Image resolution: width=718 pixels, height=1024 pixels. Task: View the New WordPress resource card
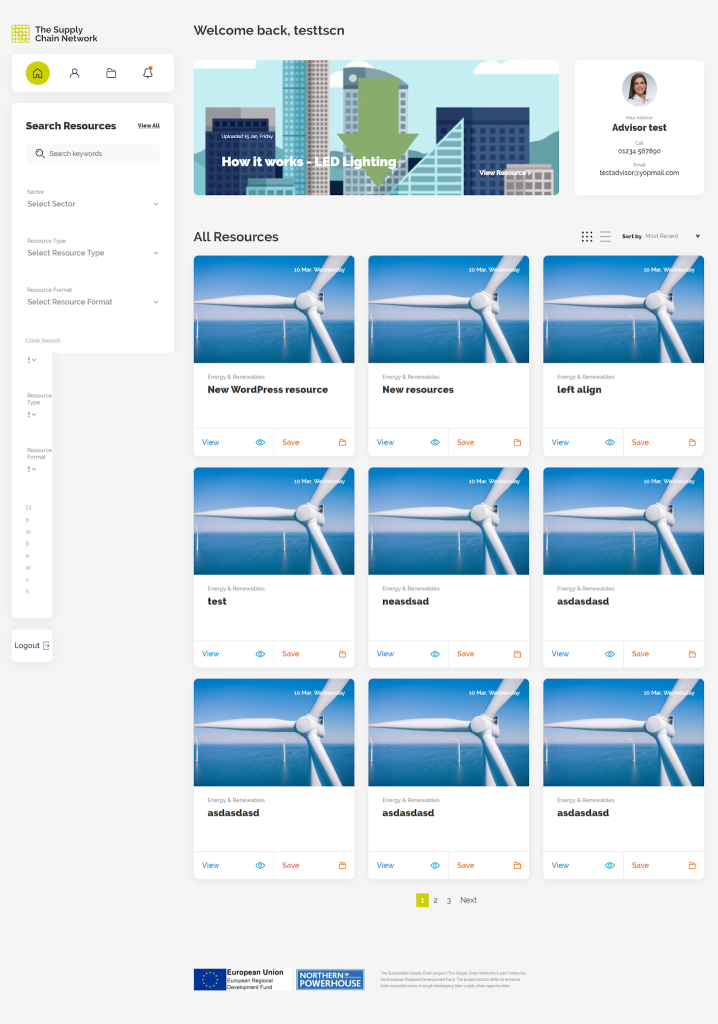(x=233, y=442)
